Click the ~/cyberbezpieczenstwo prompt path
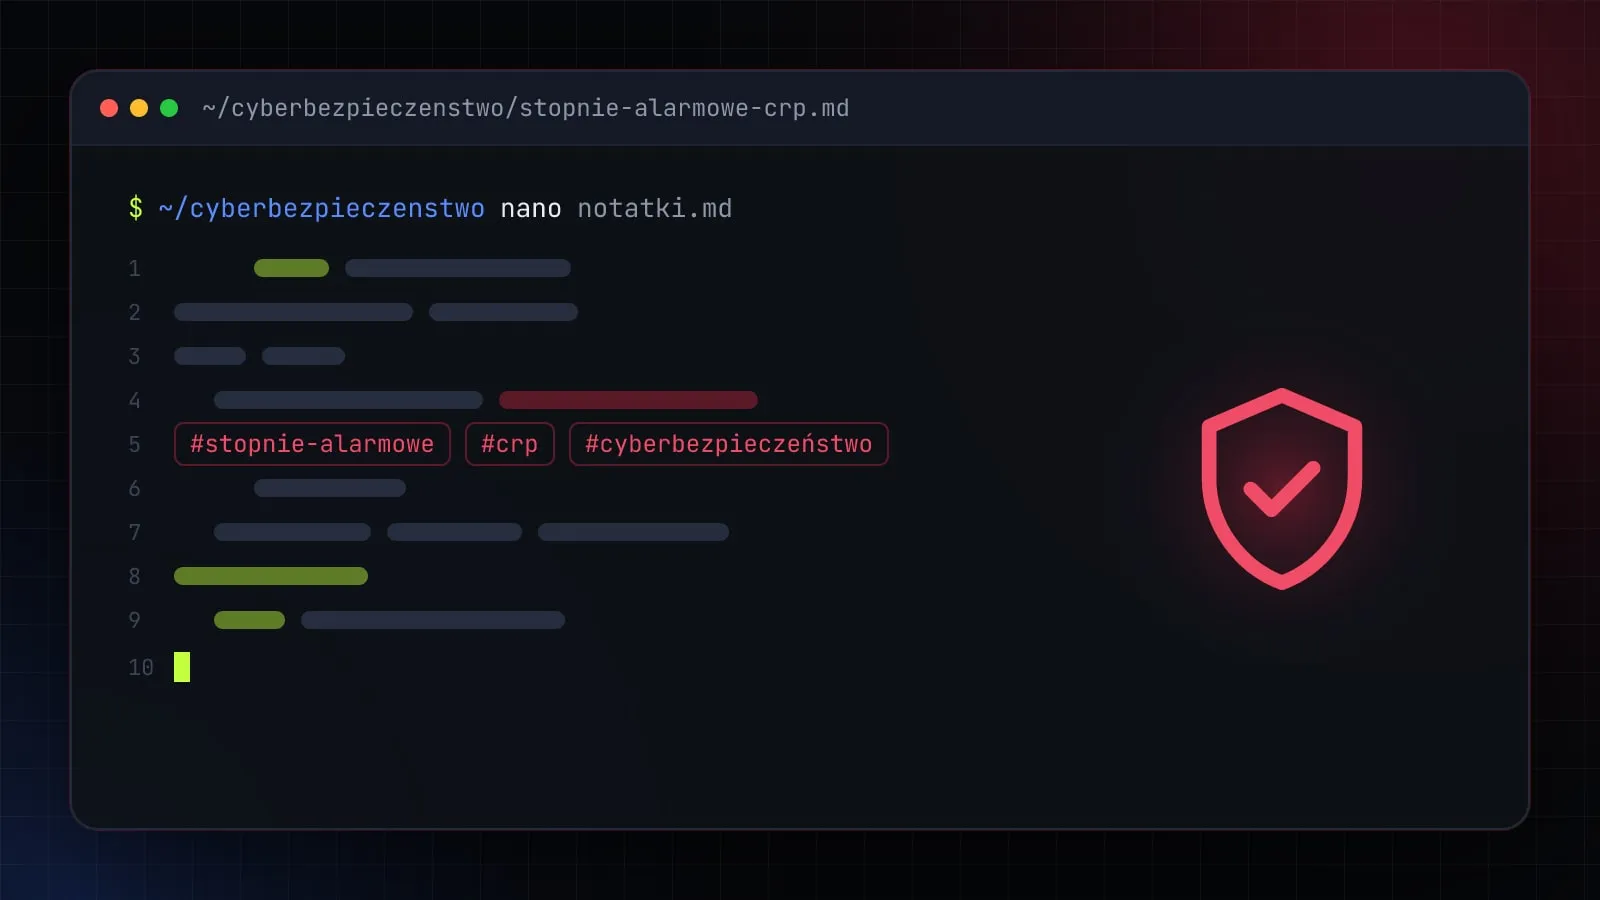 point(322,209)
